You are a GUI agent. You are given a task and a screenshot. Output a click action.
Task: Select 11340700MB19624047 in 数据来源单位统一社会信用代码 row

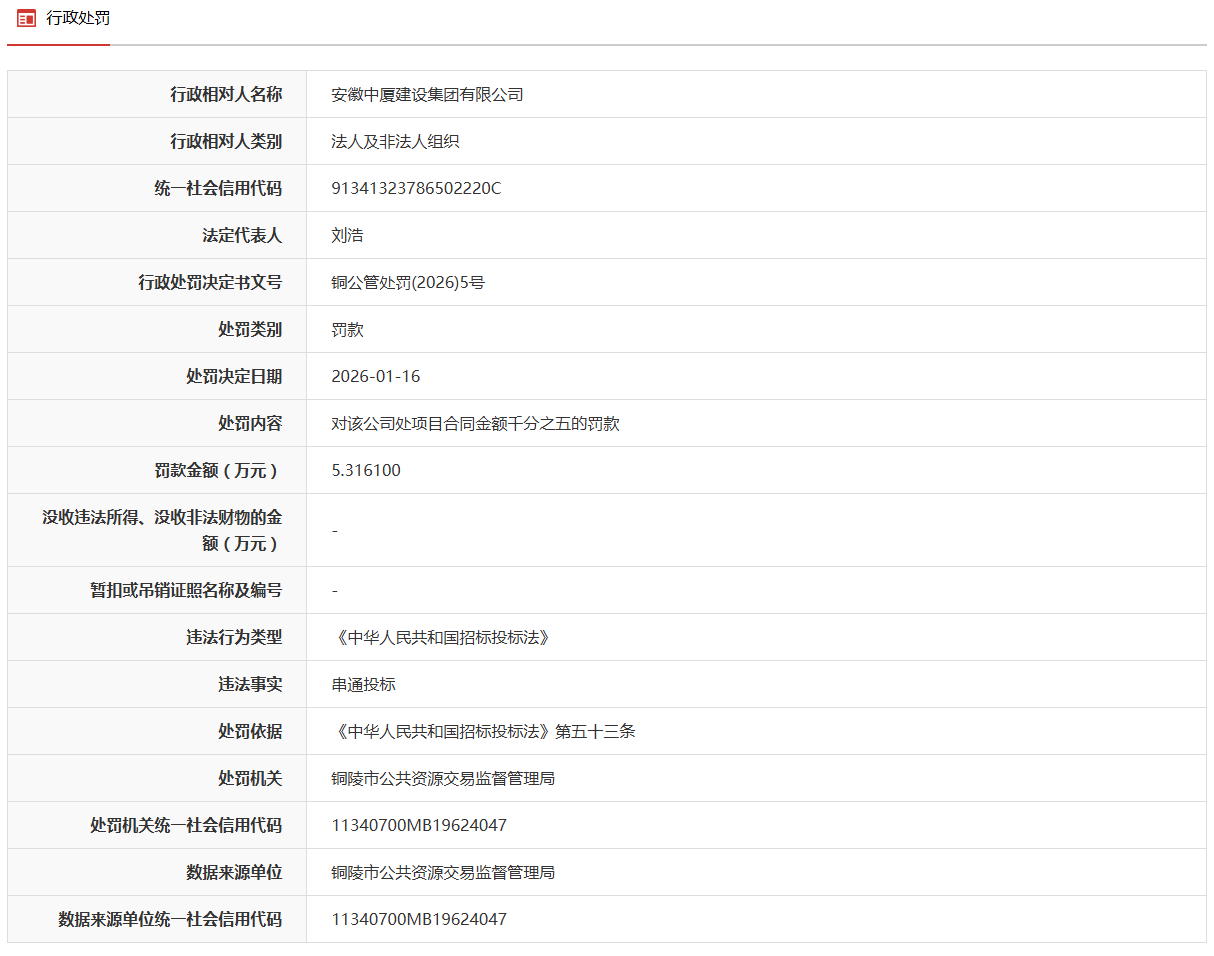point(419,920)
